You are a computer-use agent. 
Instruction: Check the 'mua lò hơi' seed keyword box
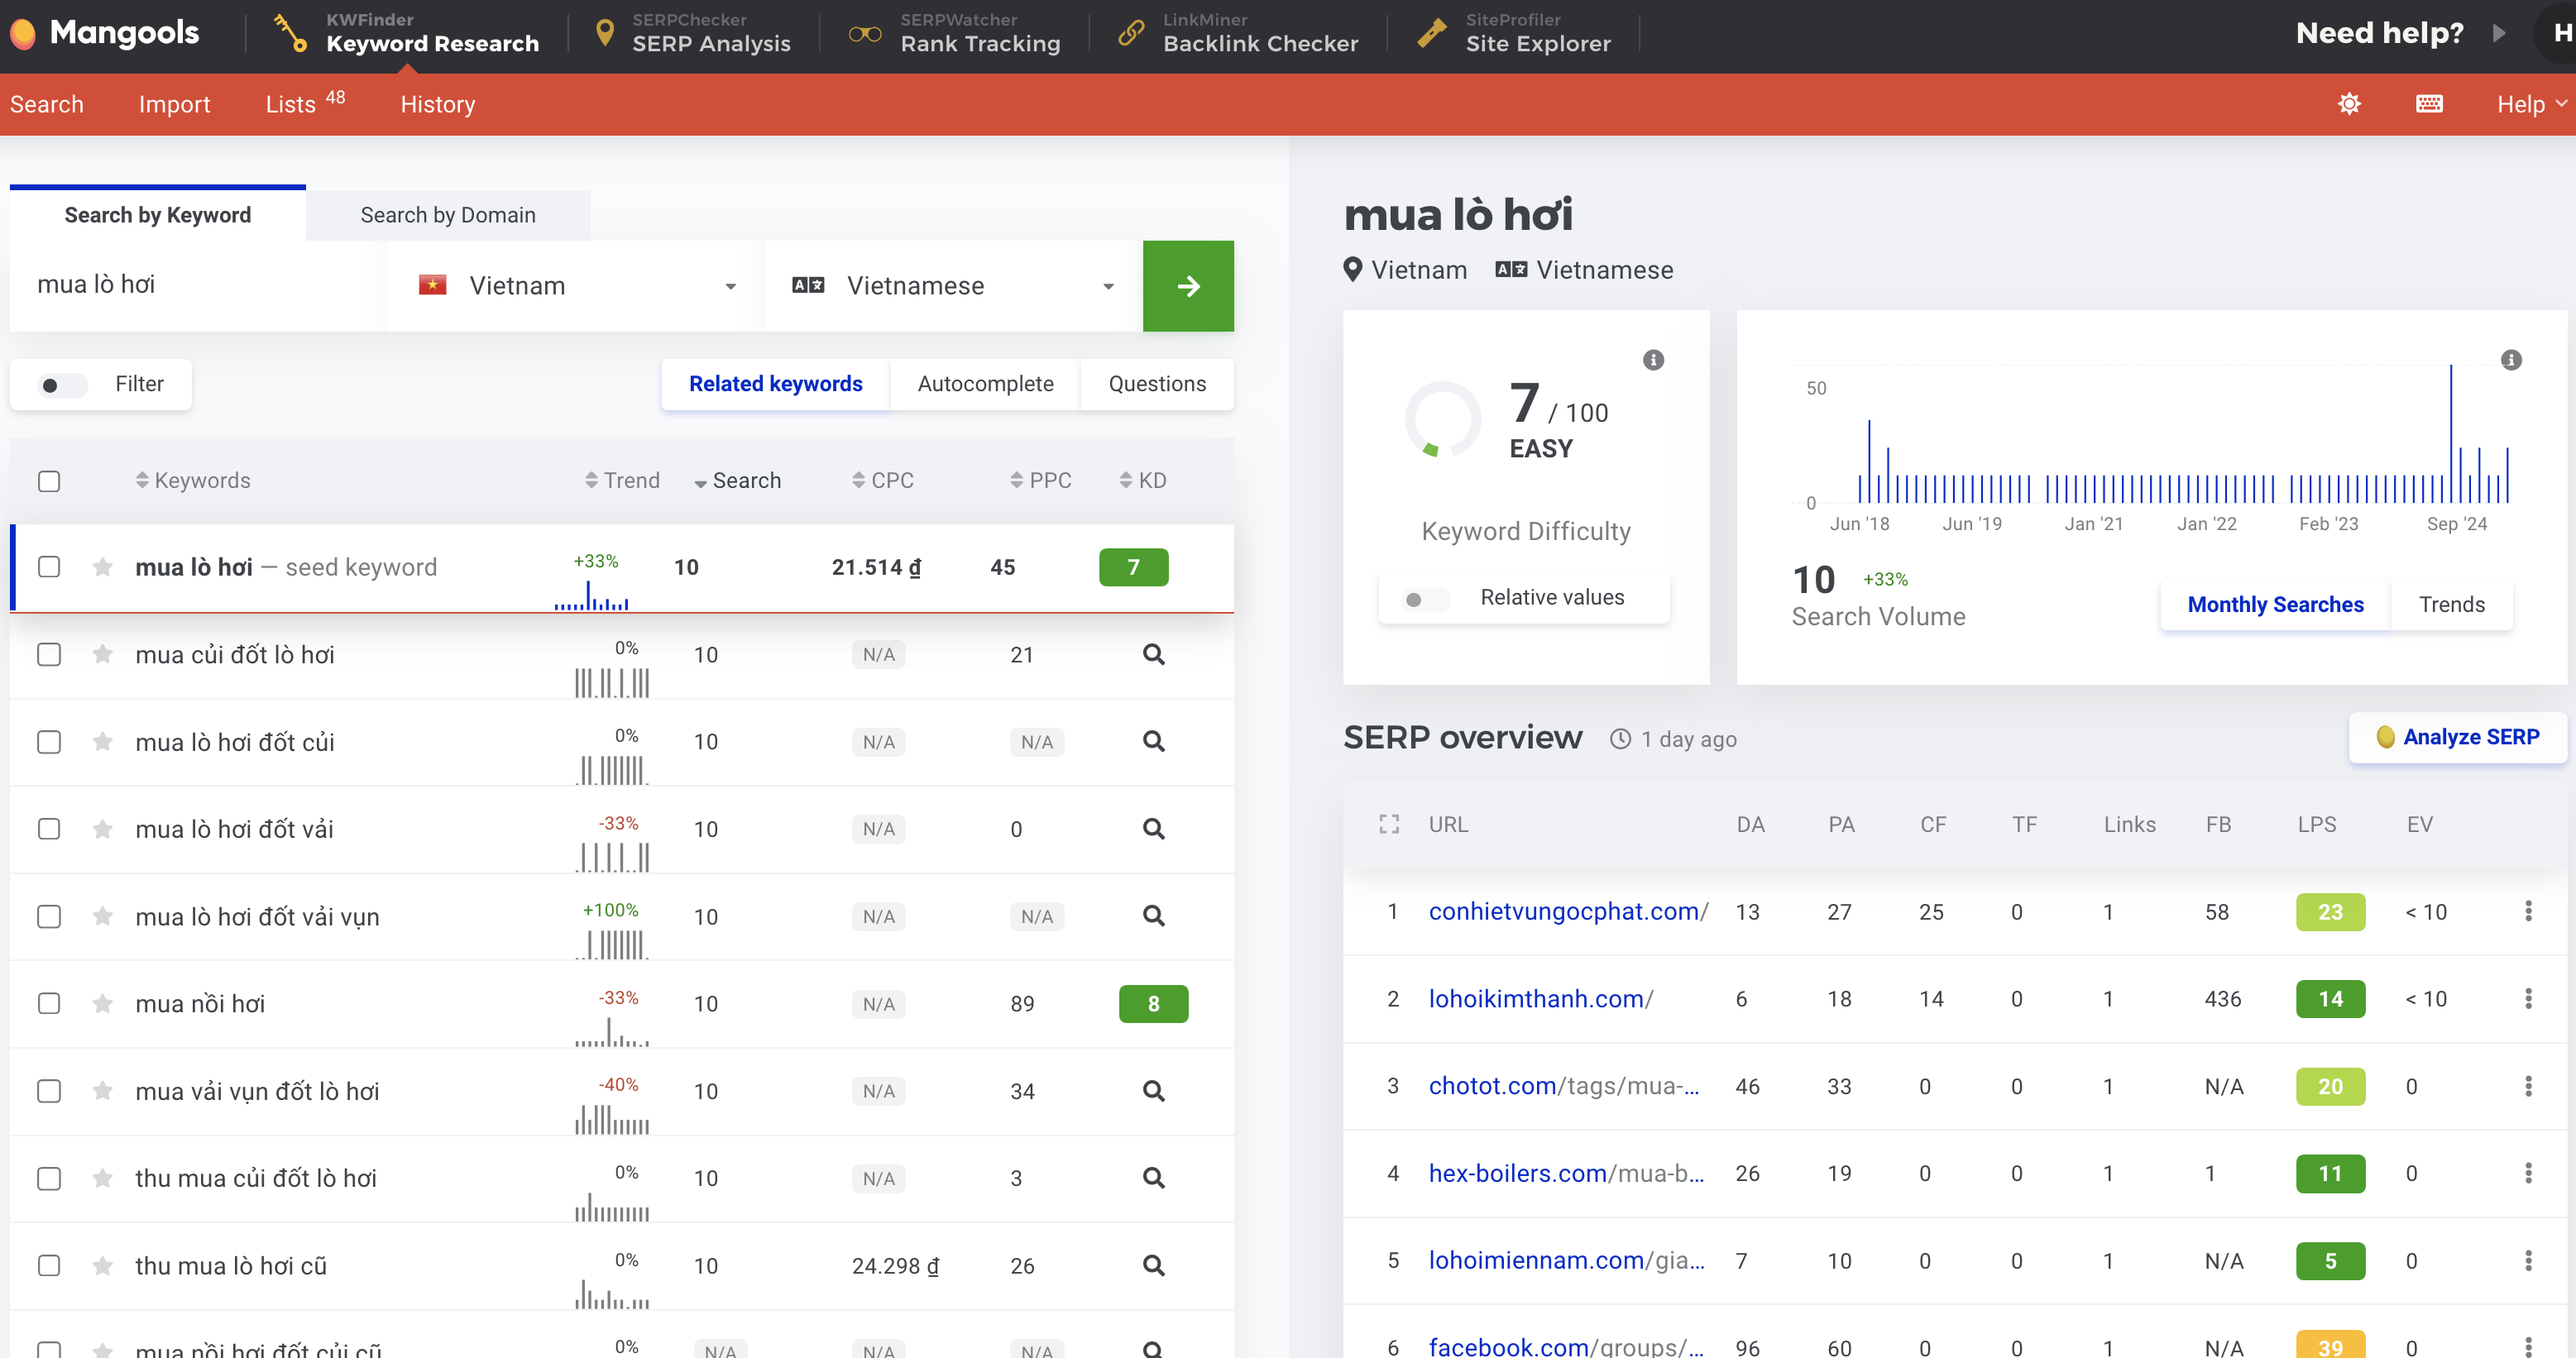click(x=49, y=567)
